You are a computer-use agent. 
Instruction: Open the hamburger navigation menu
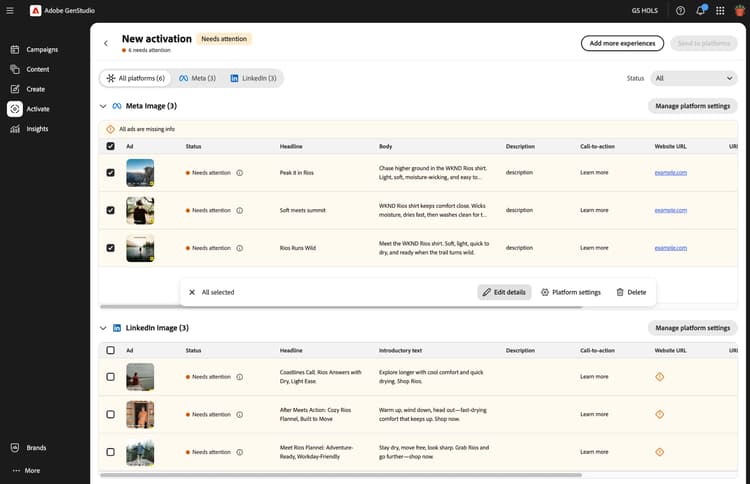[x=10, y=11]
